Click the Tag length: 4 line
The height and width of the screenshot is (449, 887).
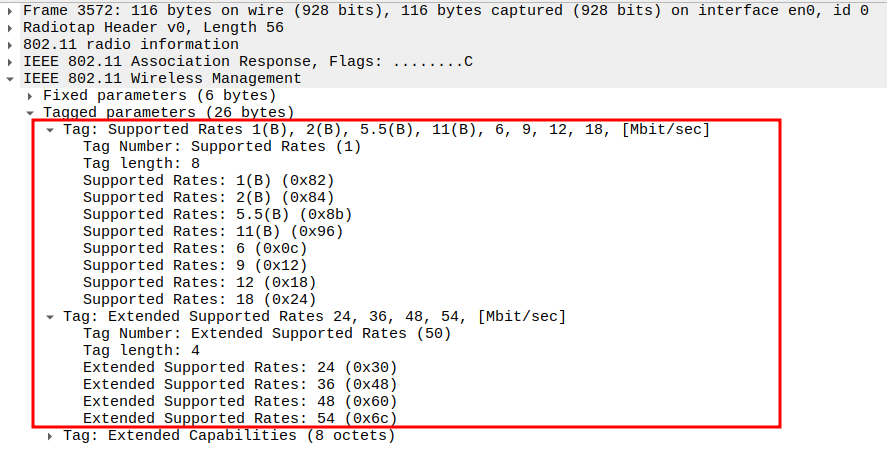click(141, 350)
